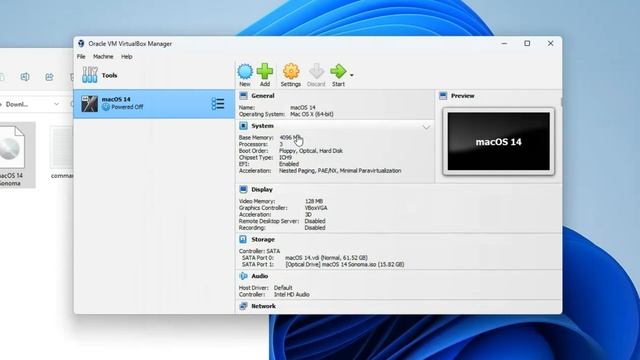Open macOS 14 machine list menu icon

[218, 104]
